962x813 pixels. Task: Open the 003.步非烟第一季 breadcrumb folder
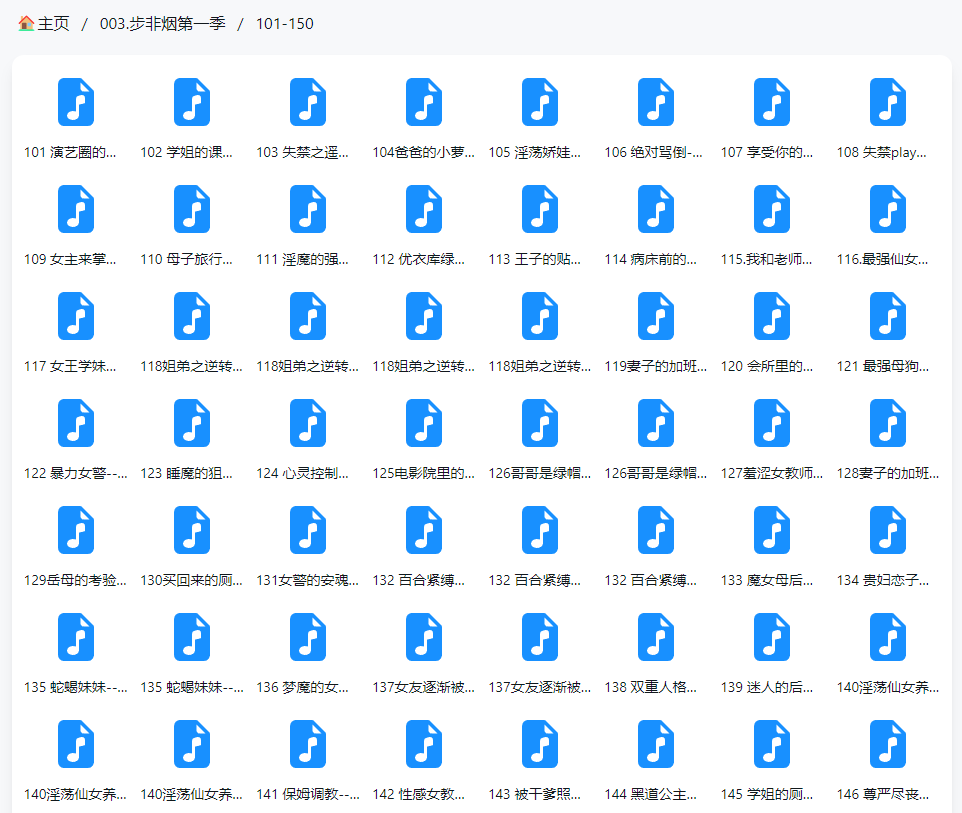(x=162, y=24)
